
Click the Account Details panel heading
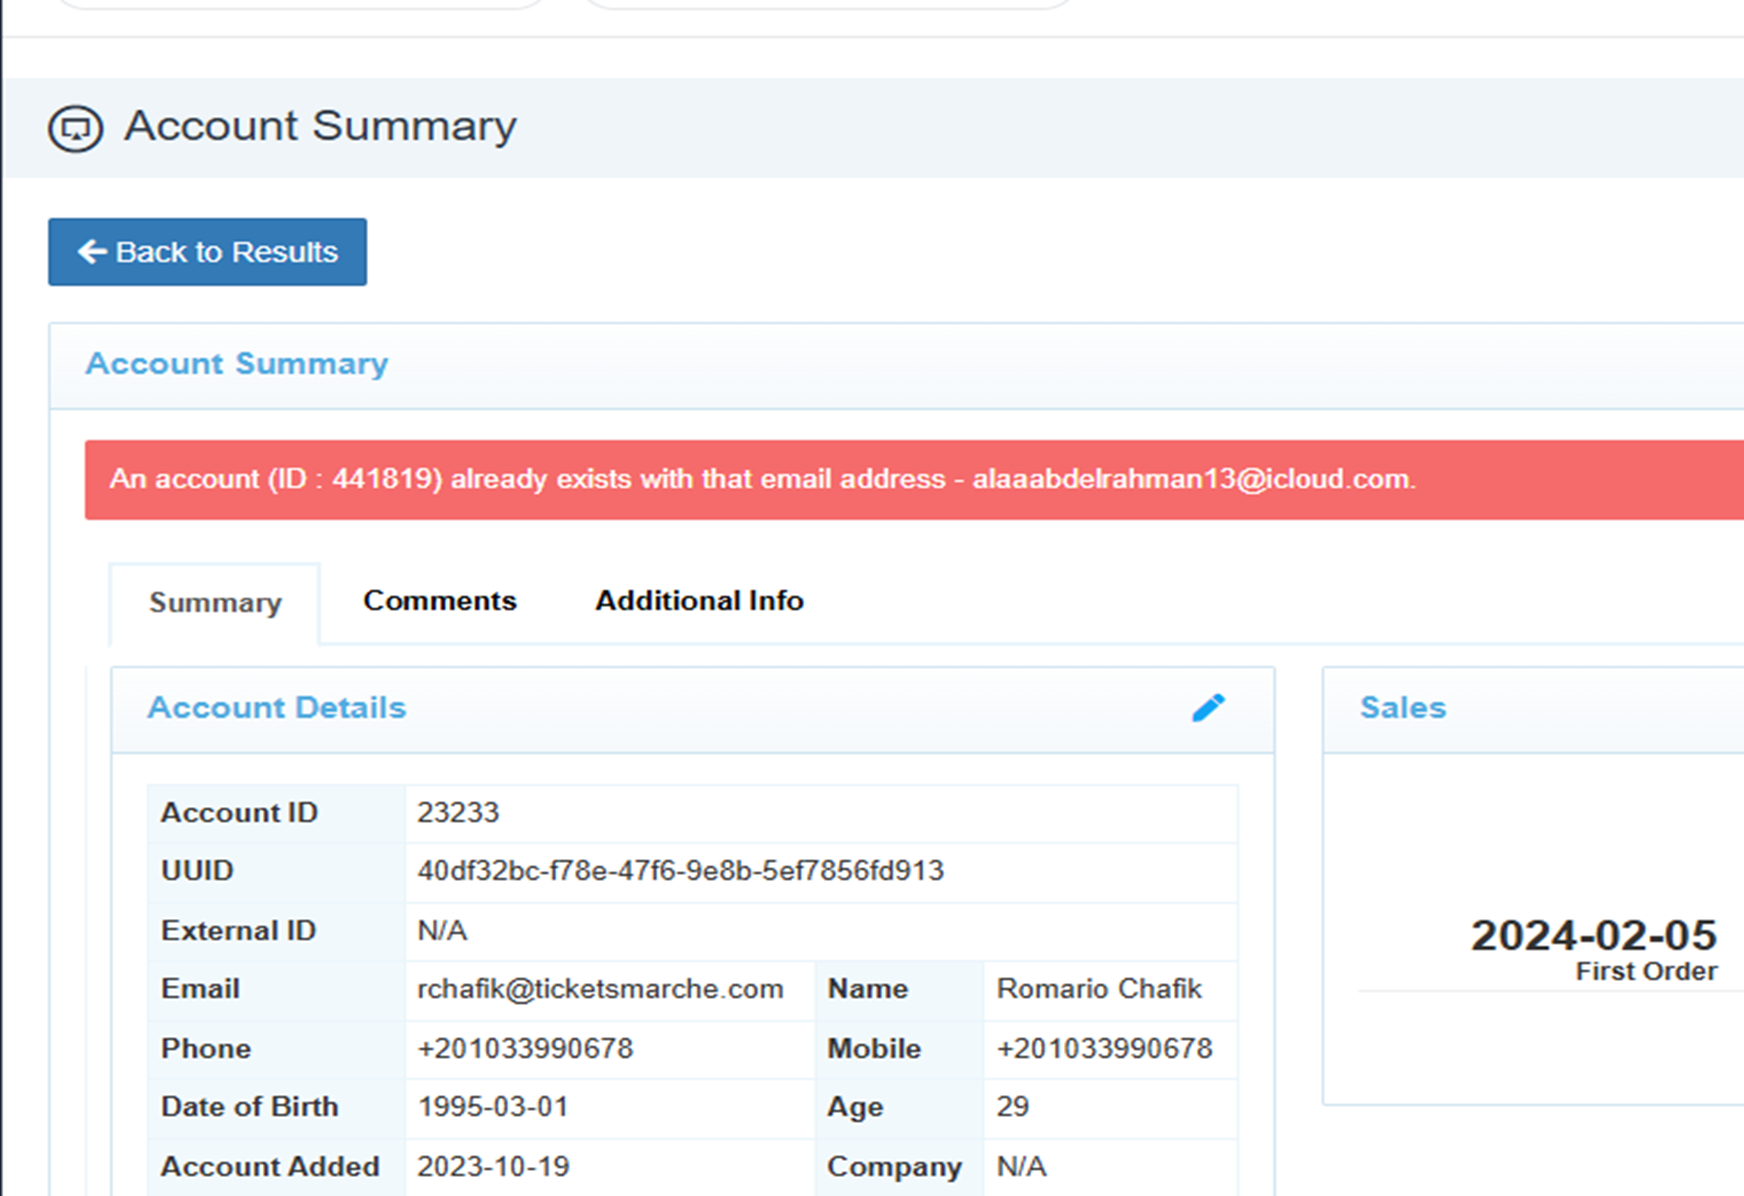(277, 707)
